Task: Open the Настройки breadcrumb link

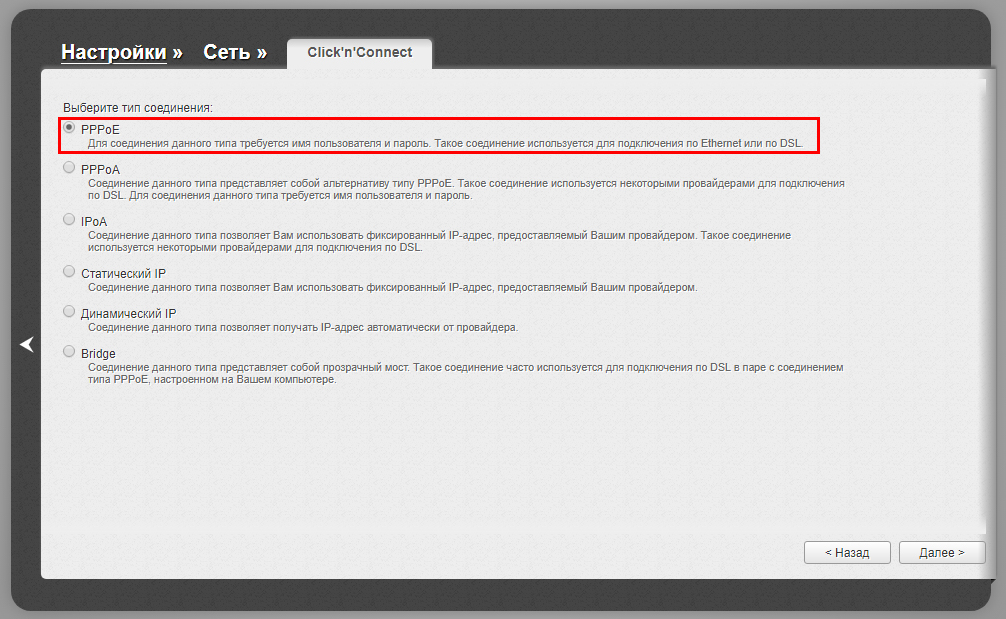Action: coord(114,52)
